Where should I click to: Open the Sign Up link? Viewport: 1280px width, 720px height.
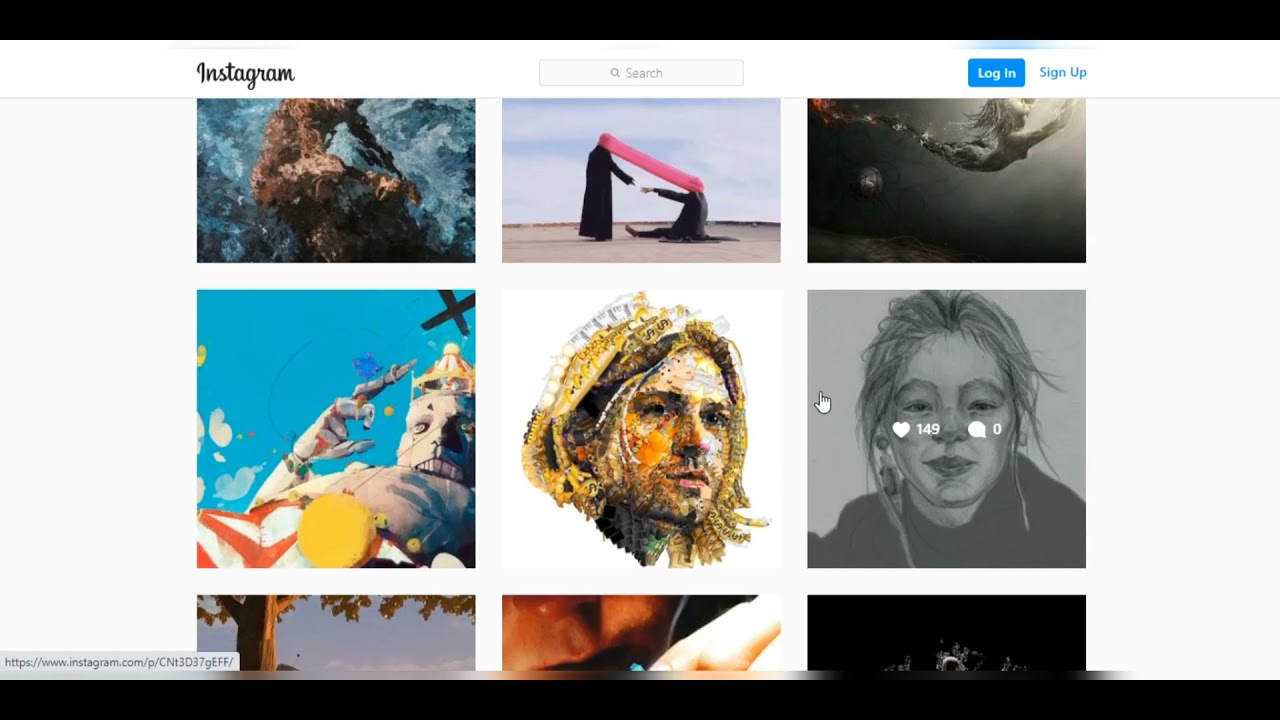click(1063, 72)
